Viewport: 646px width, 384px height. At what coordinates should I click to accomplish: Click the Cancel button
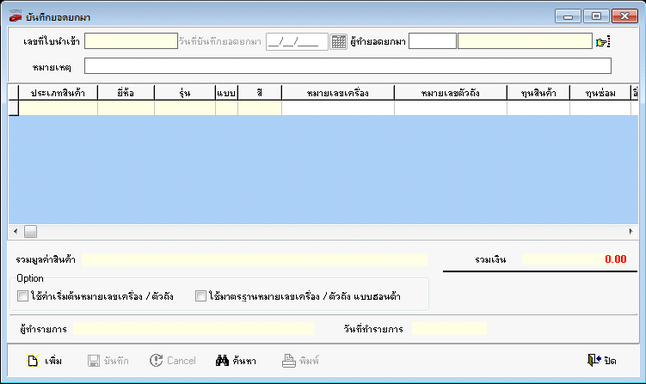coord(173,361)
